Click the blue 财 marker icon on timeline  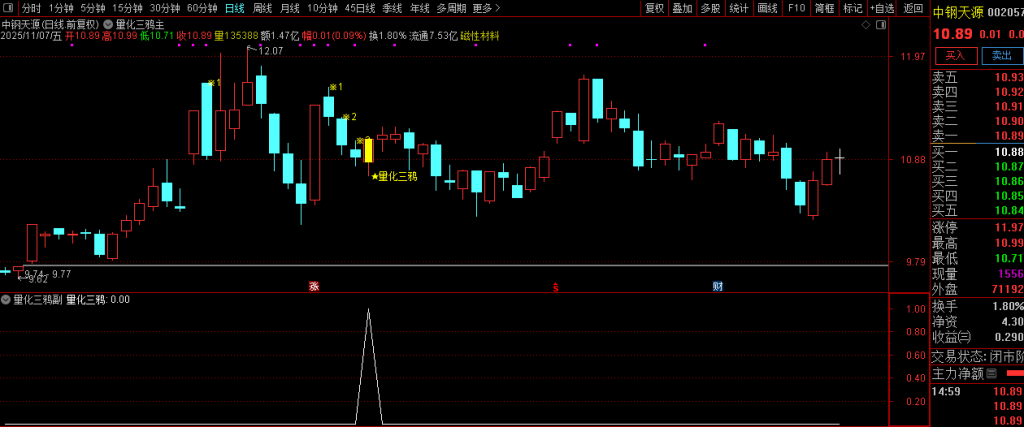point(717,286)
